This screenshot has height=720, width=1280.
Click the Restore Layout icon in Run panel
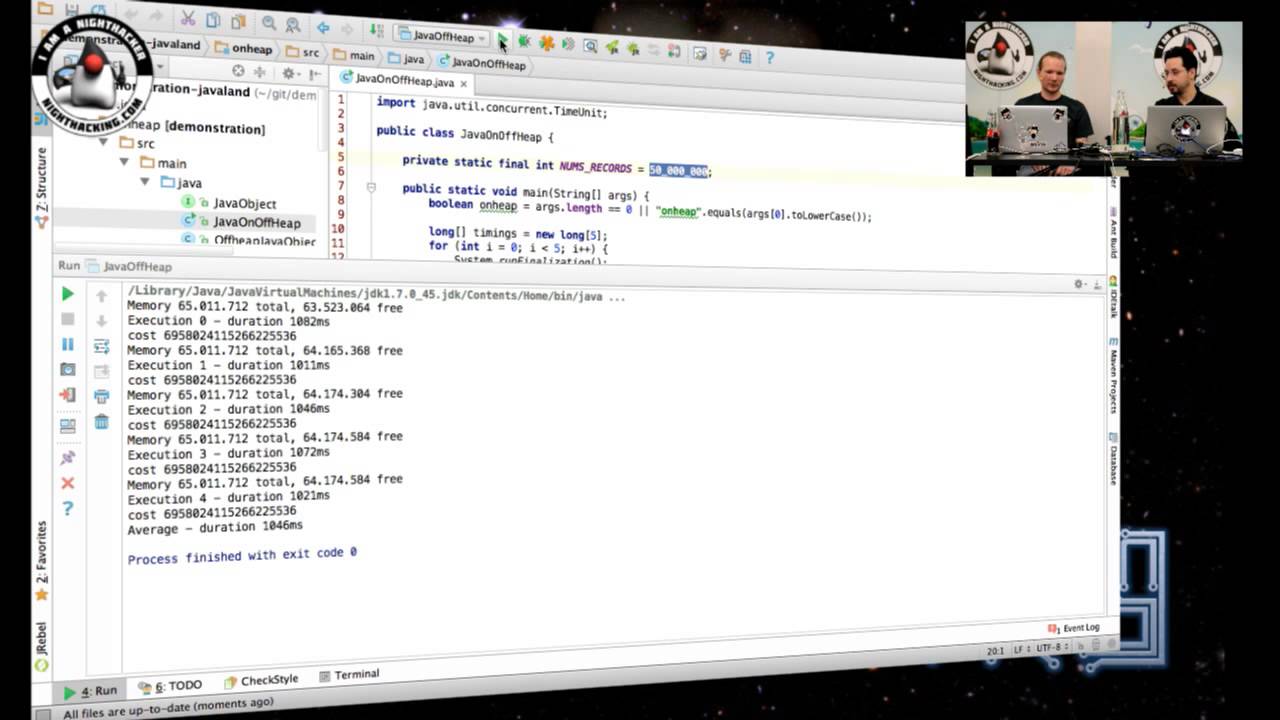pos(67,425)
